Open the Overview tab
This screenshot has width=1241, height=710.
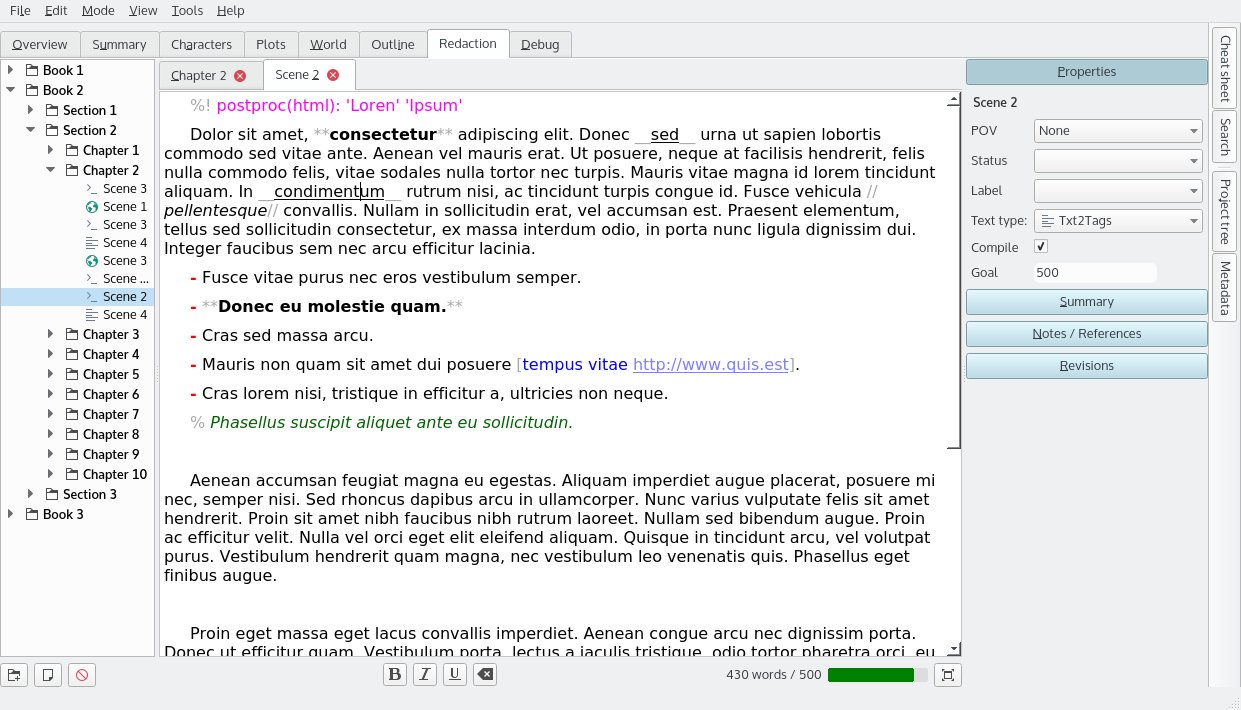[x=40, y=45]
